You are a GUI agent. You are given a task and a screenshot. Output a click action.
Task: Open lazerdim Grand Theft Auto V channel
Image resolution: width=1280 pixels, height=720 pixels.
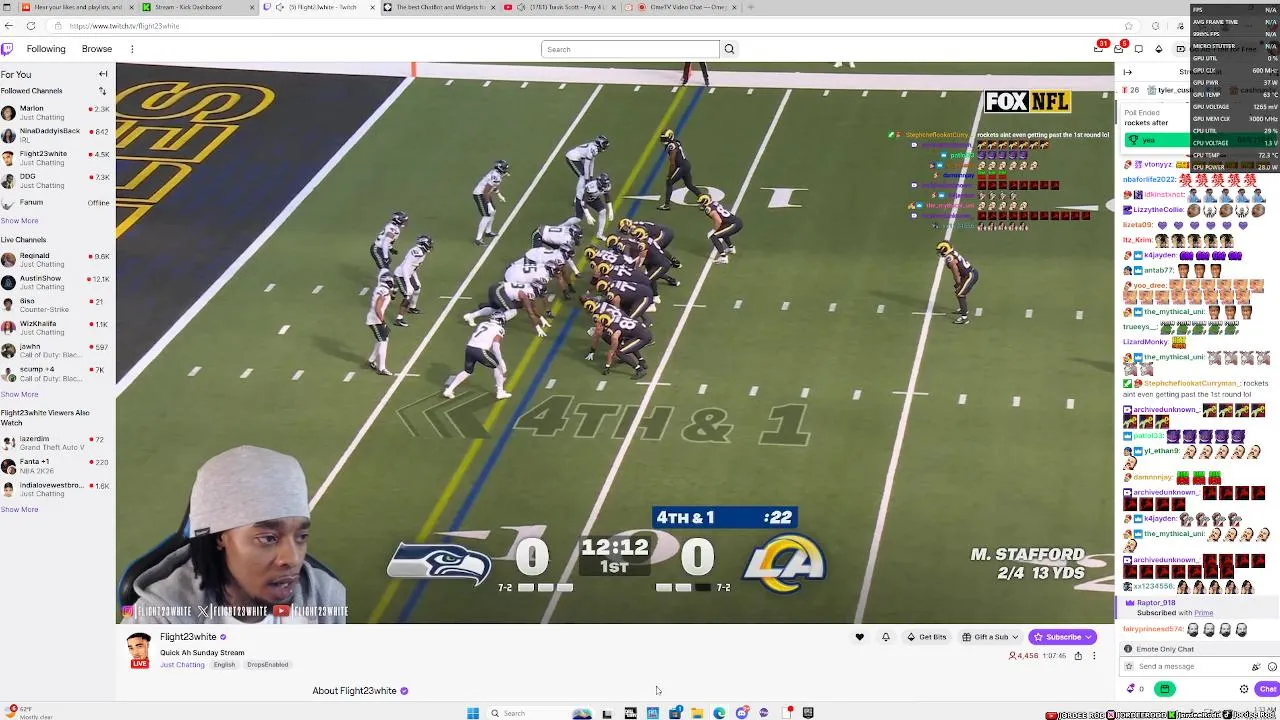point(55,443)
